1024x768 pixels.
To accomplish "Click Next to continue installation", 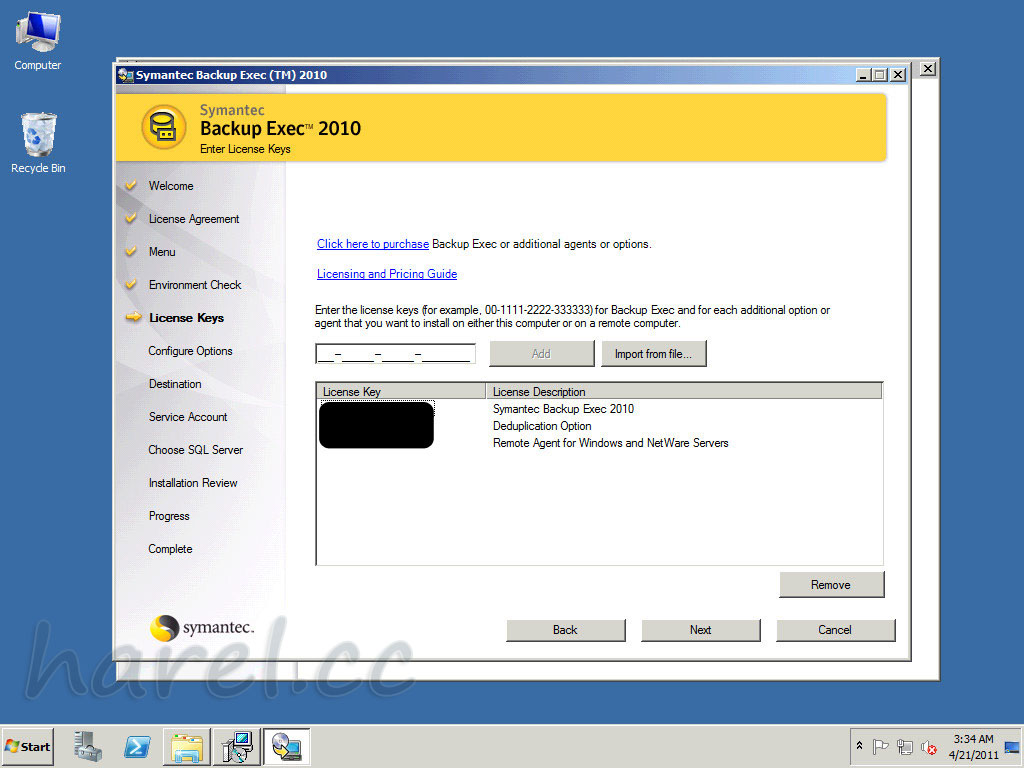I will (701, 630).
